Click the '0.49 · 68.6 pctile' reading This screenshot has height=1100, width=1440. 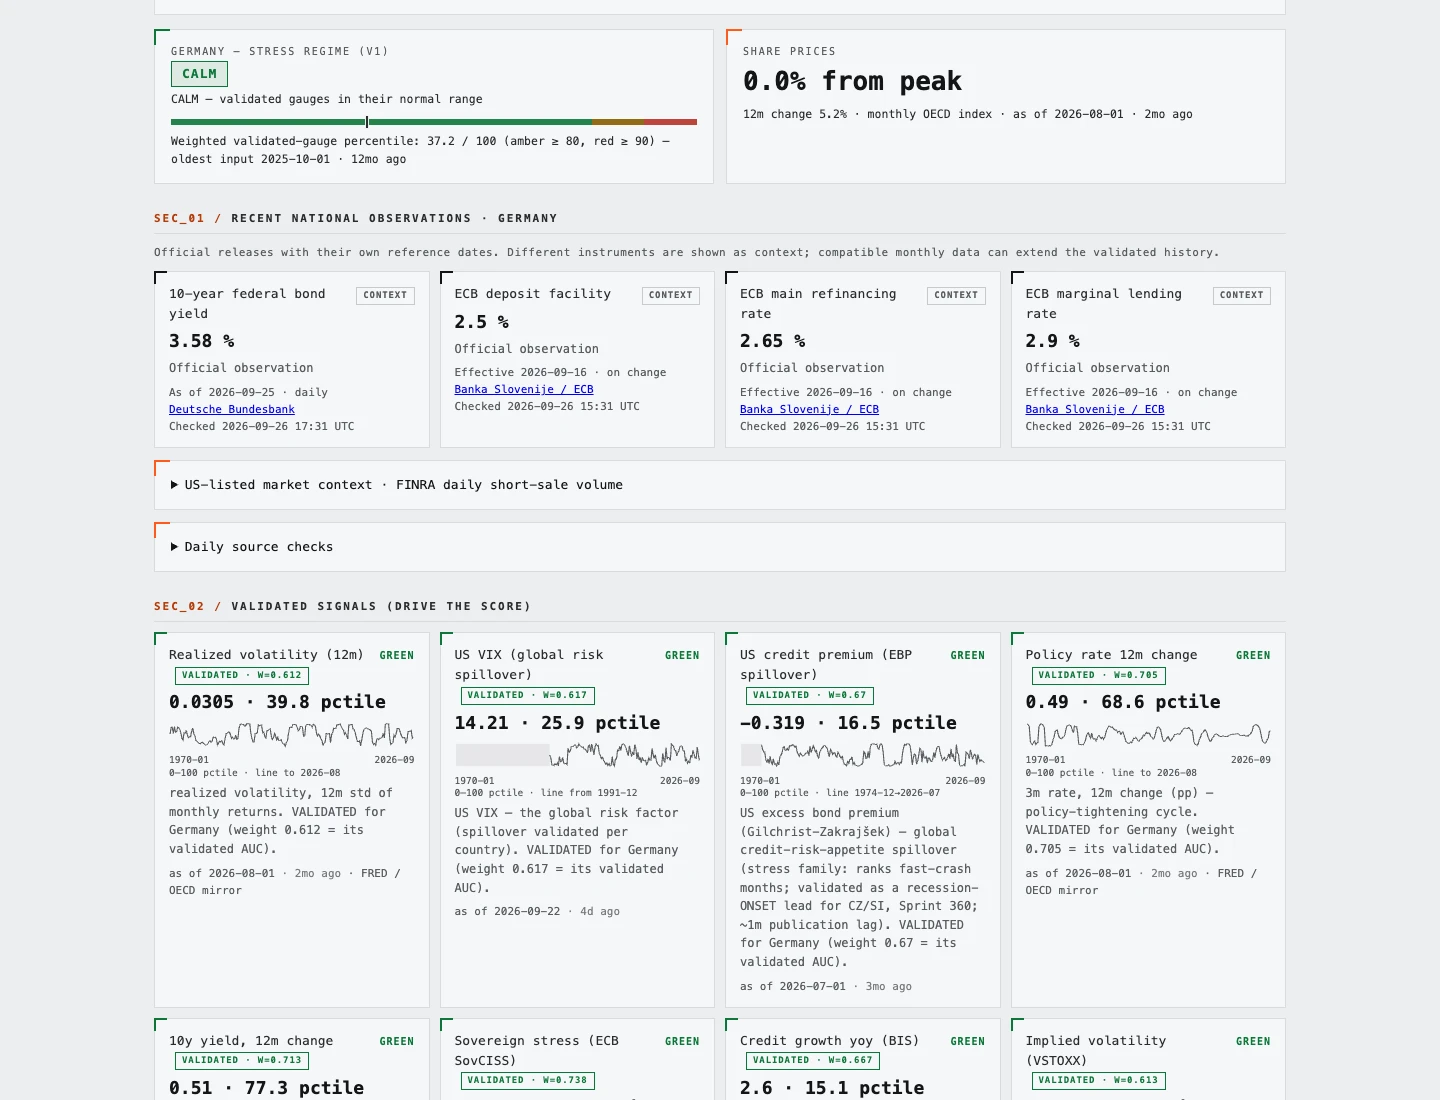click(x=1123, y=703)
